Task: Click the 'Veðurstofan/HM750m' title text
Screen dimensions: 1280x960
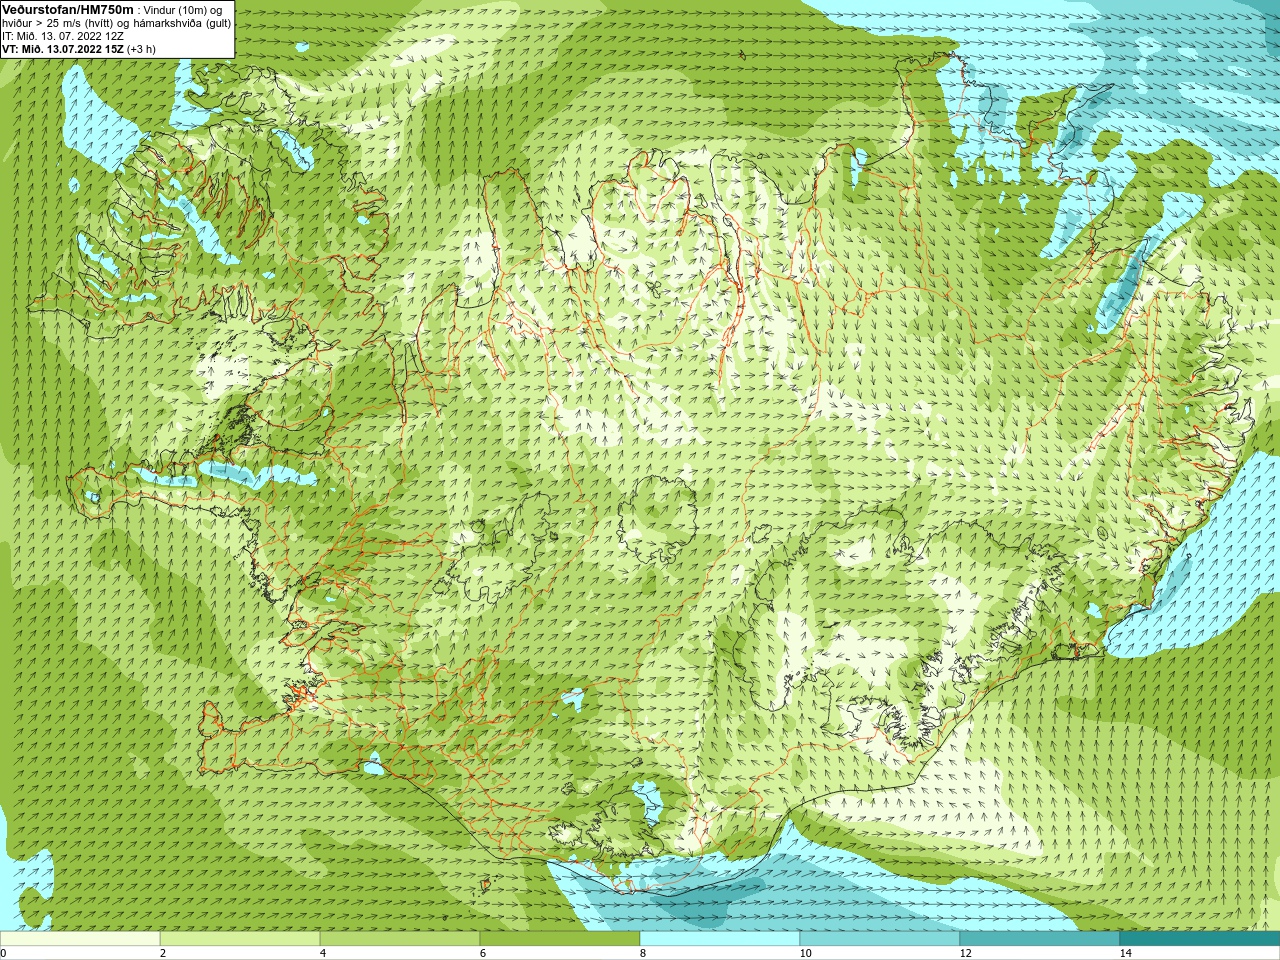Action: point(67,9)
